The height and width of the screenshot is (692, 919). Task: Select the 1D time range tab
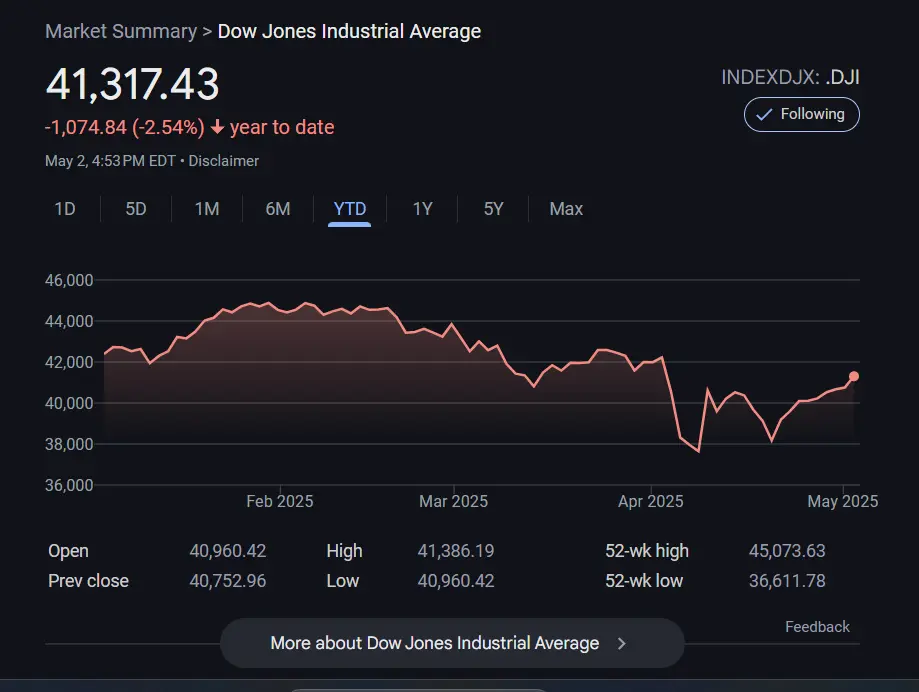coord(64,209)
